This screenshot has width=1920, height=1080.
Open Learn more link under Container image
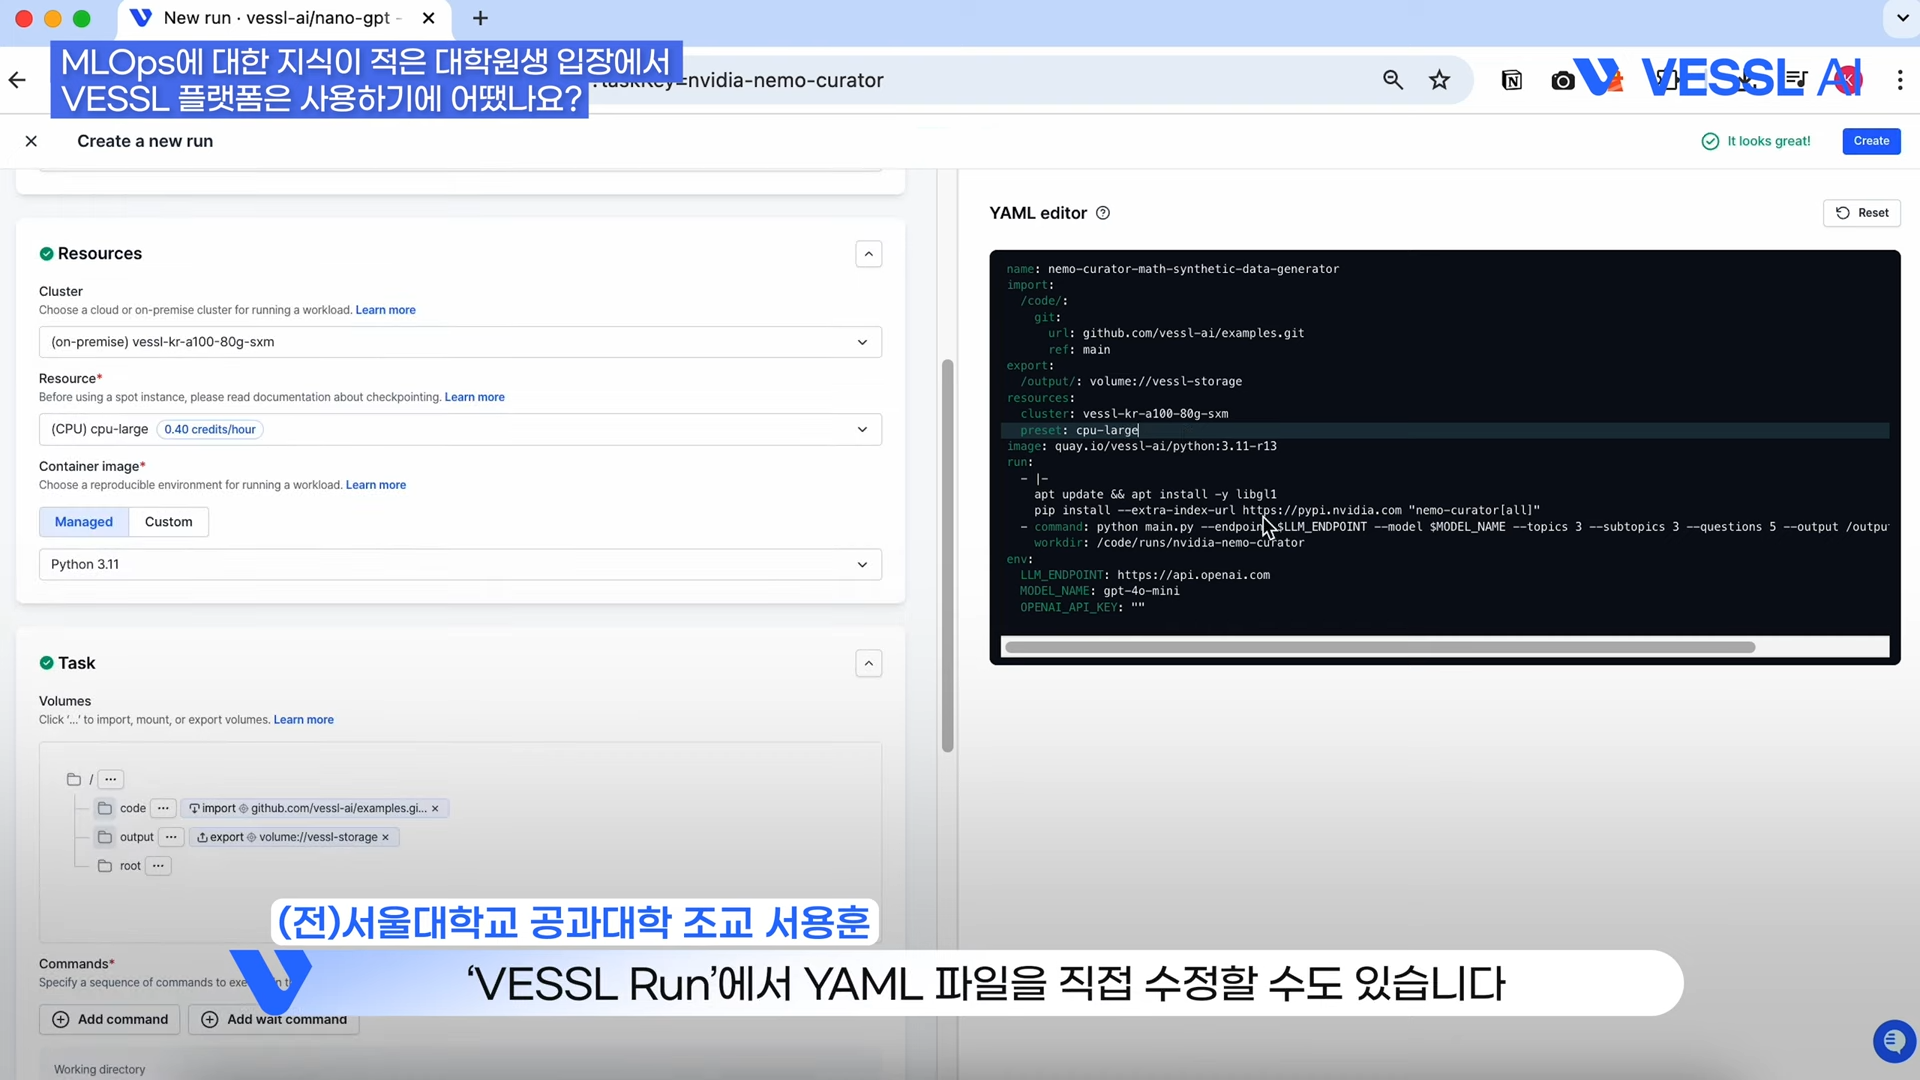point(376,485)
